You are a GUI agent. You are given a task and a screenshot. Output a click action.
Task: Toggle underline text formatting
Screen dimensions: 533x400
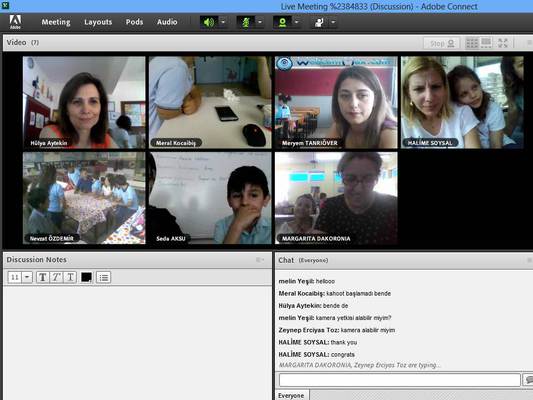[70, 277]
